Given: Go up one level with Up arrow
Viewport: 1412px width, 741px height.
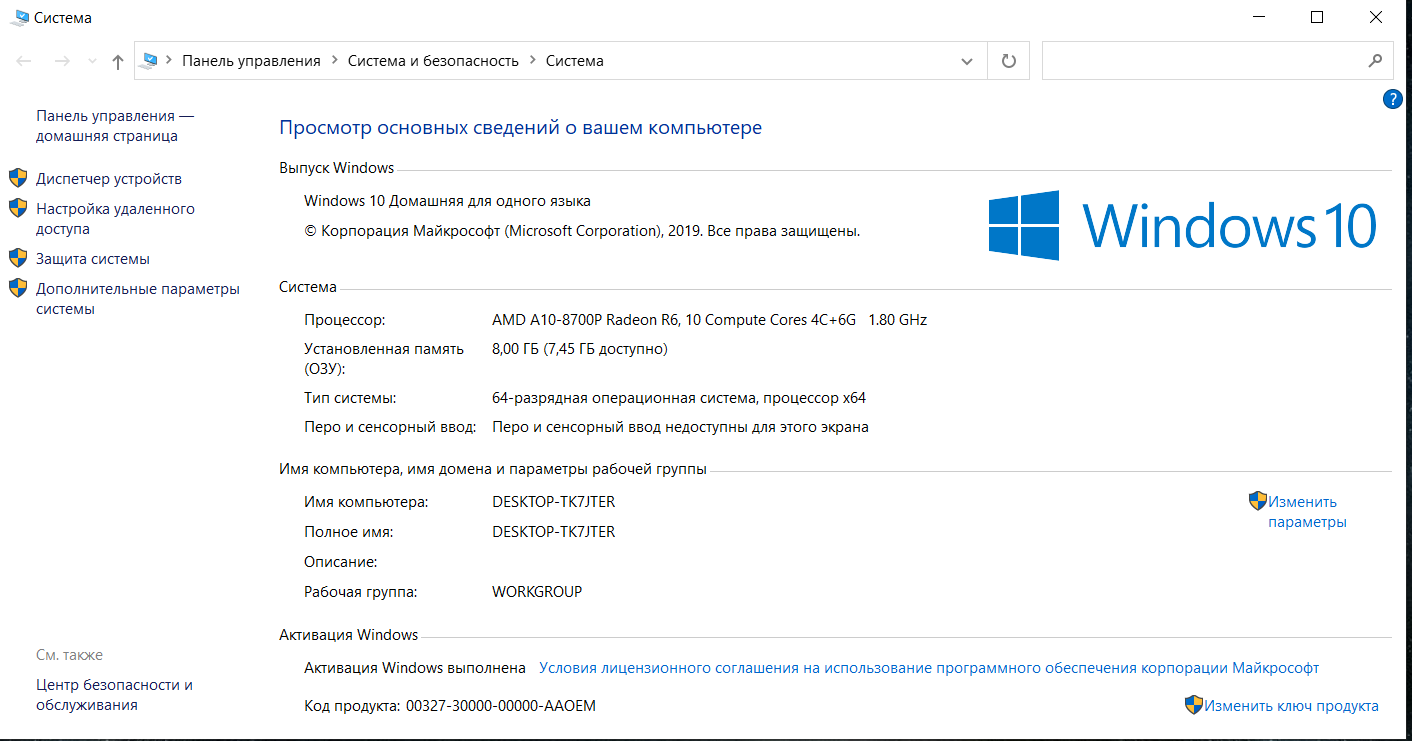Looking at the screenshot, I should pos(118,62).
